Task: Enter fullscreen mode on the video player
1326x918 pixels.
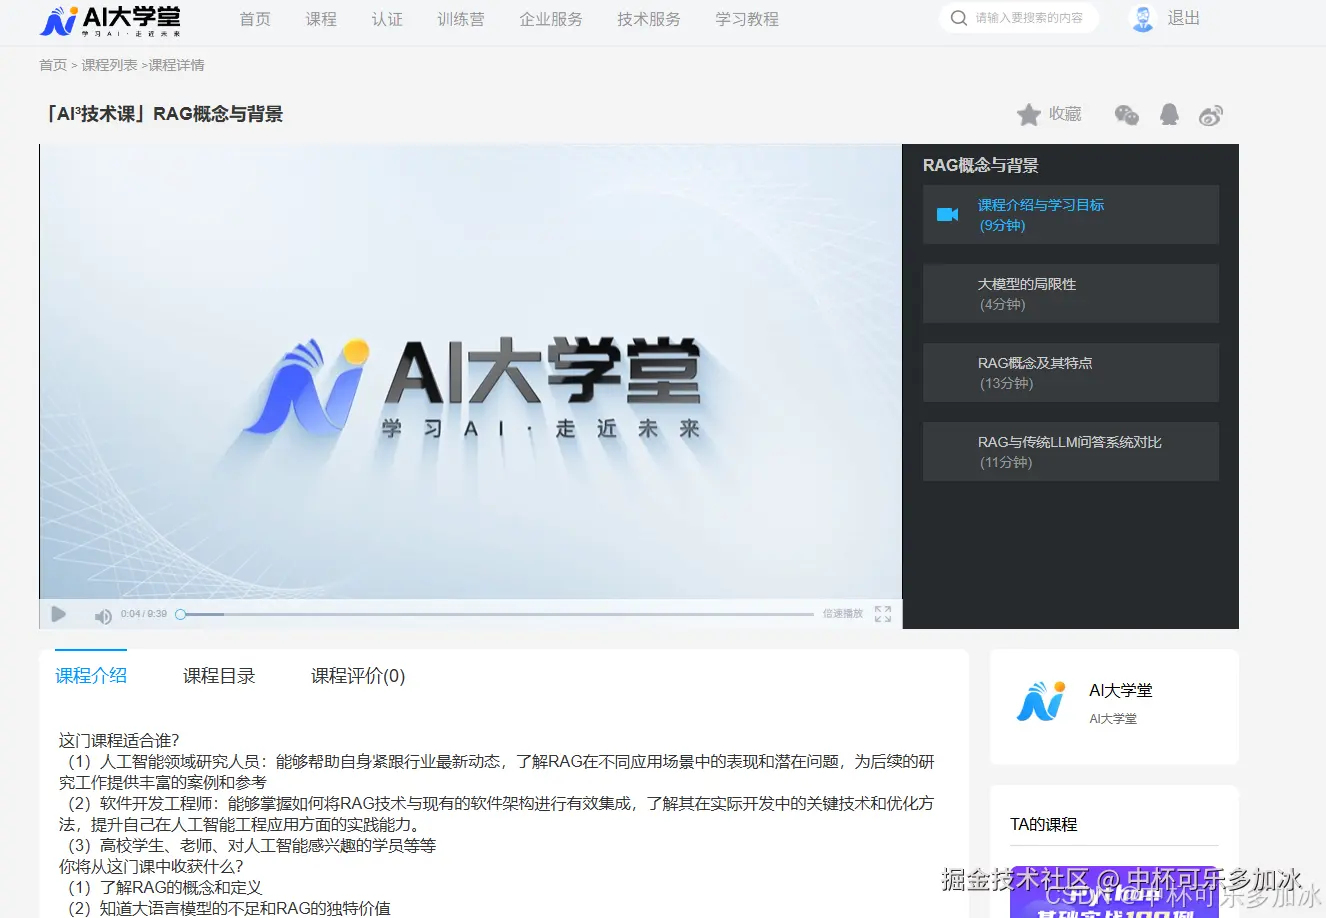Action: coord(882,614)
